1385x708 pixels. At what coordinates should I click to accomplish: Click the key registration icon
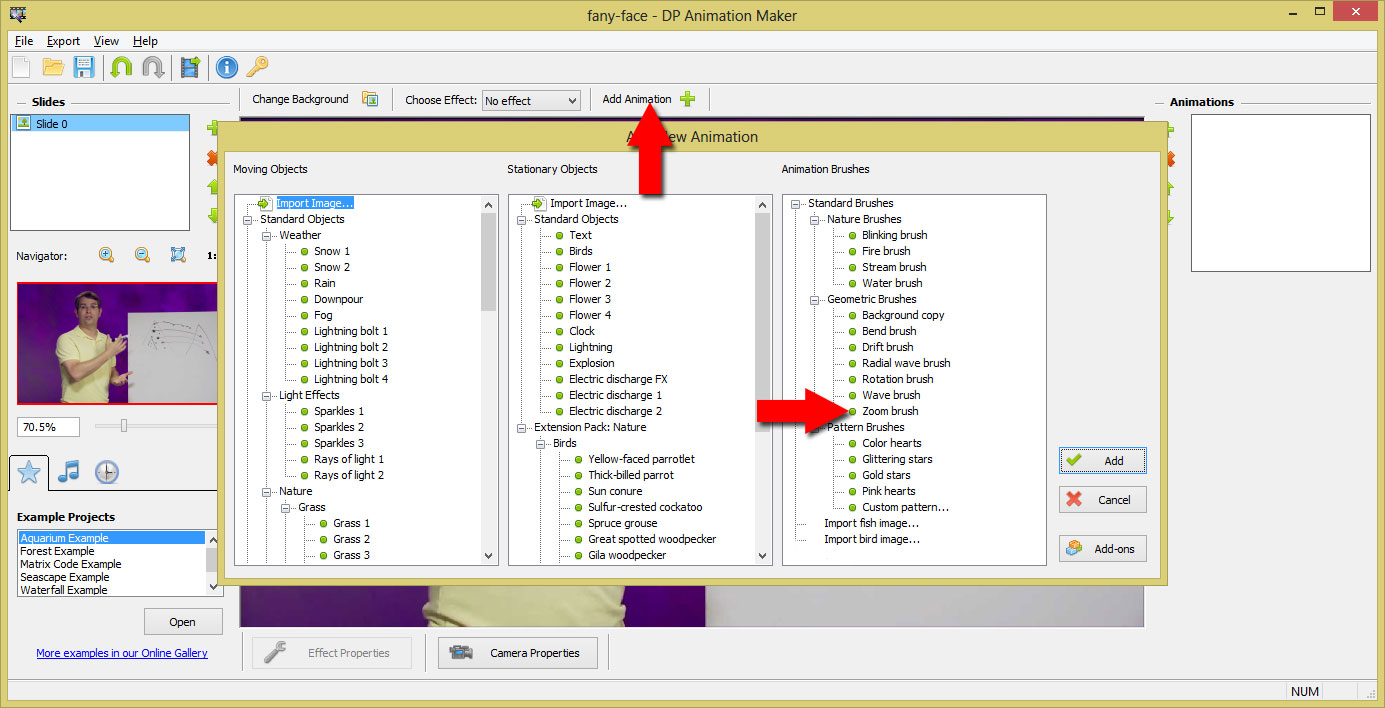[258, 67]
